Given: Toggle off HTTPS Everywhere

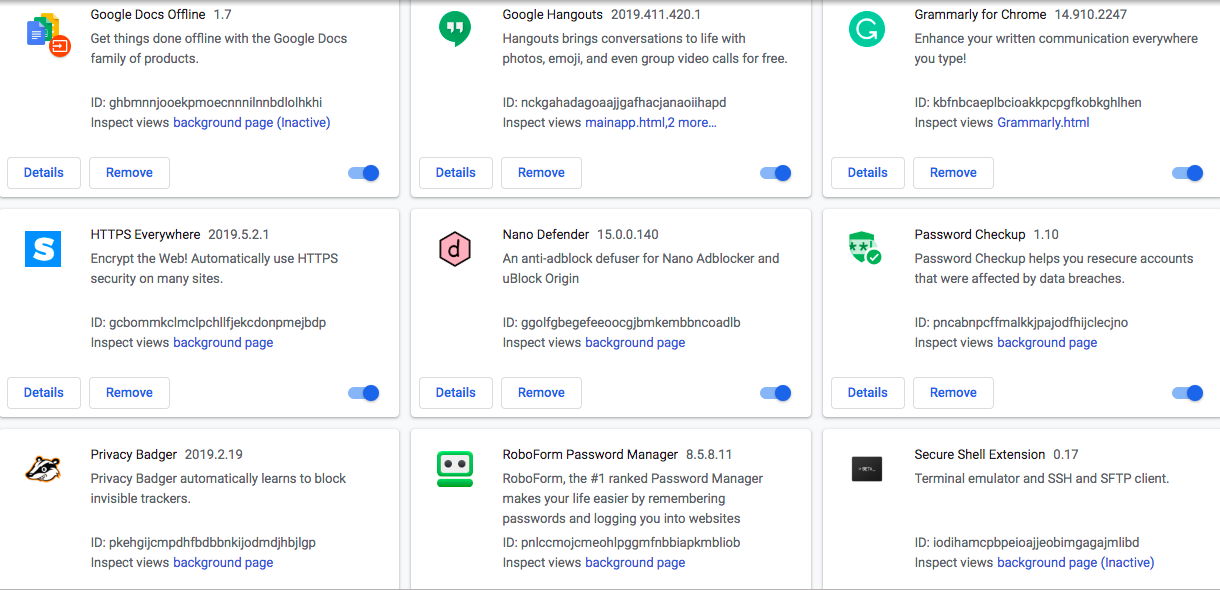Looking at the screenshot, I should click(364, 393).
